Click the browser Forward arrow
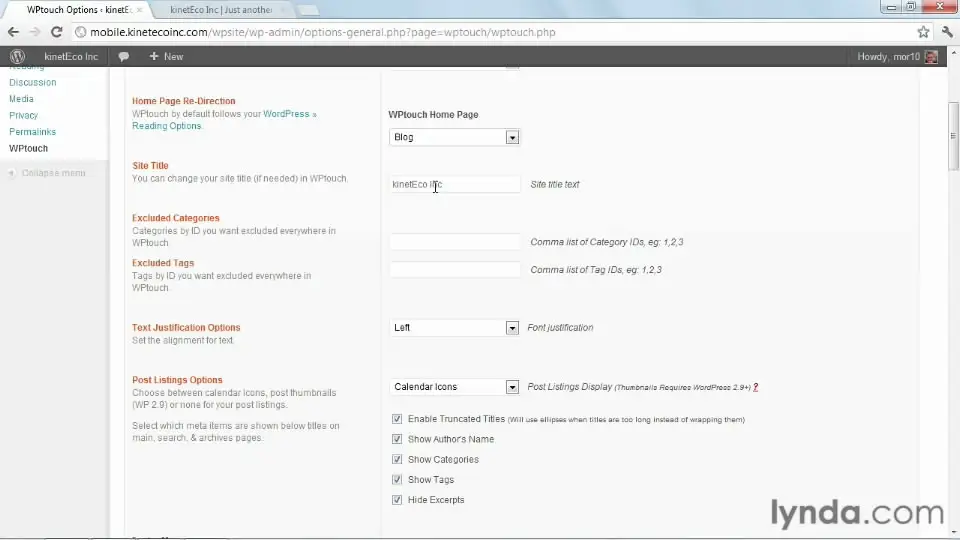Viewport: 960px width, 540px height. coord(35,32)
